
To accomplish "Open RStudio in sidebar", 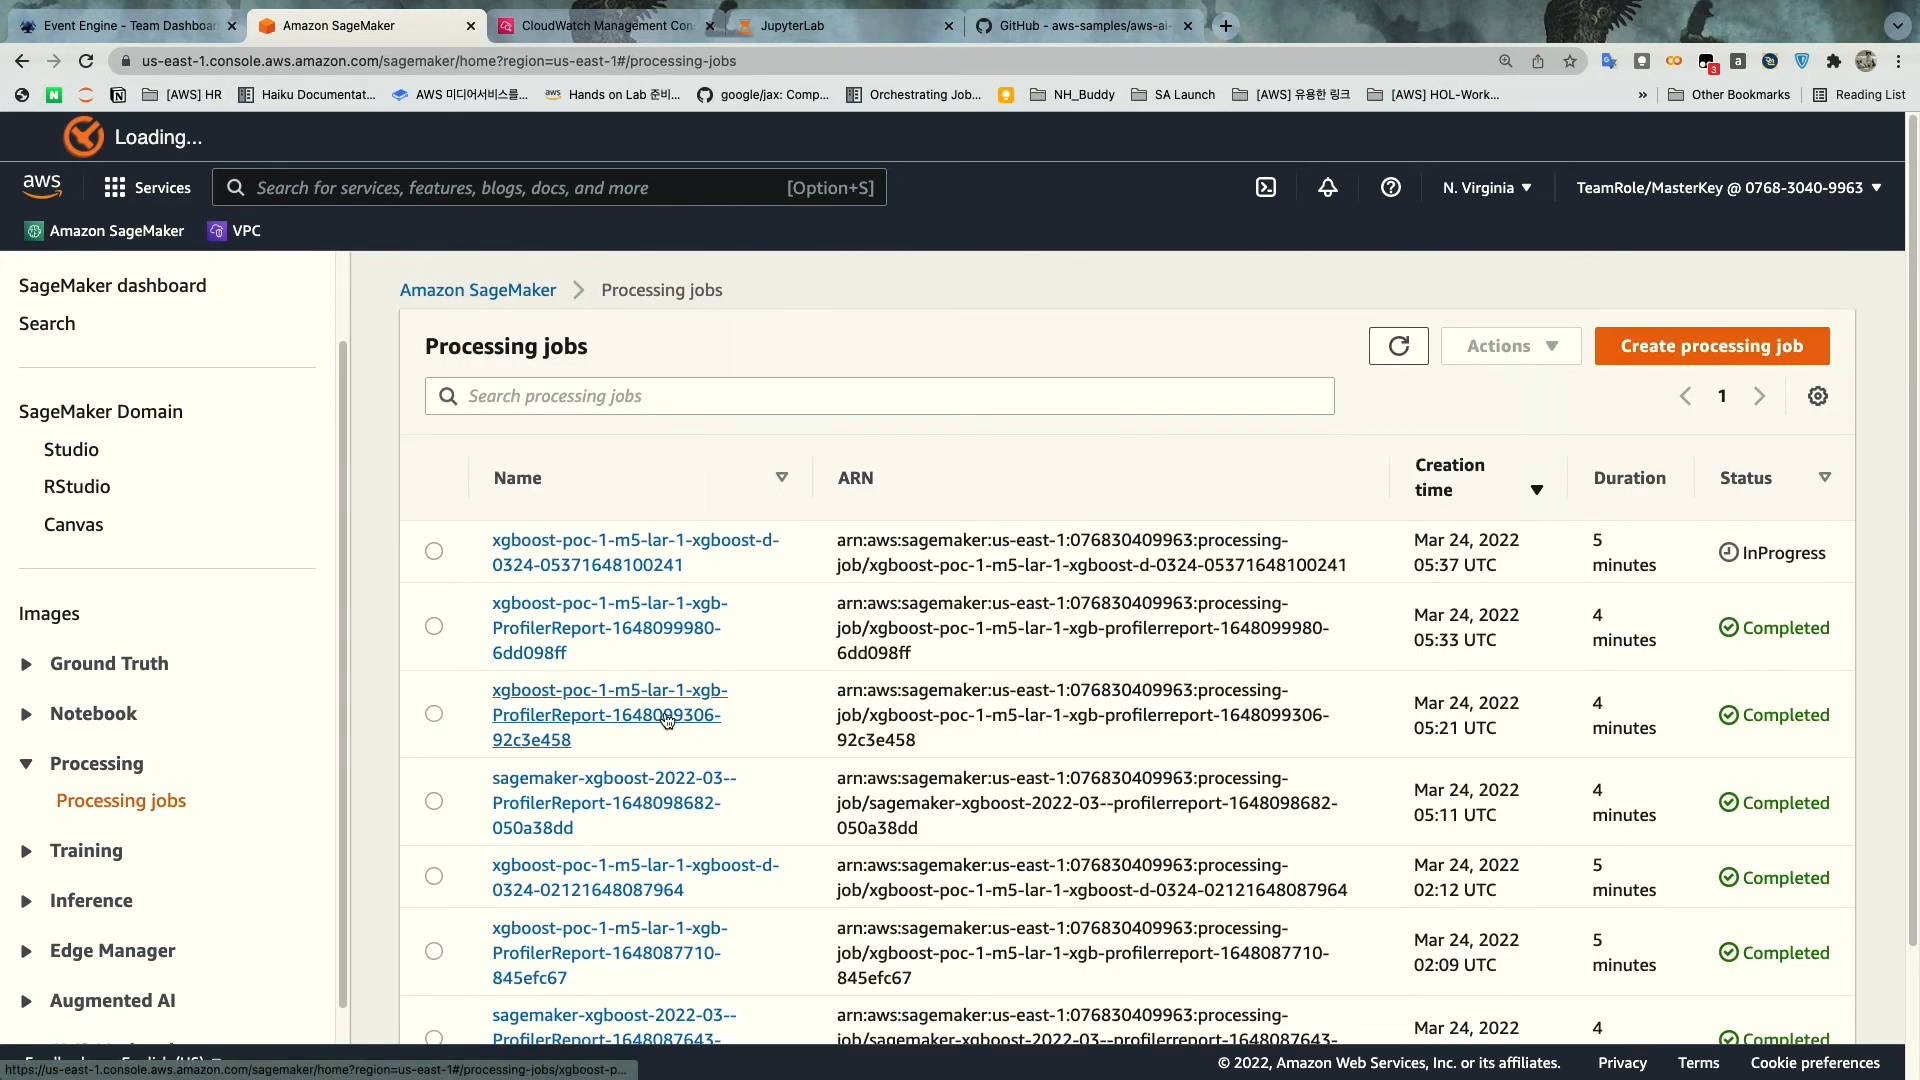I will pyautogui.click(x=77, y=487).
